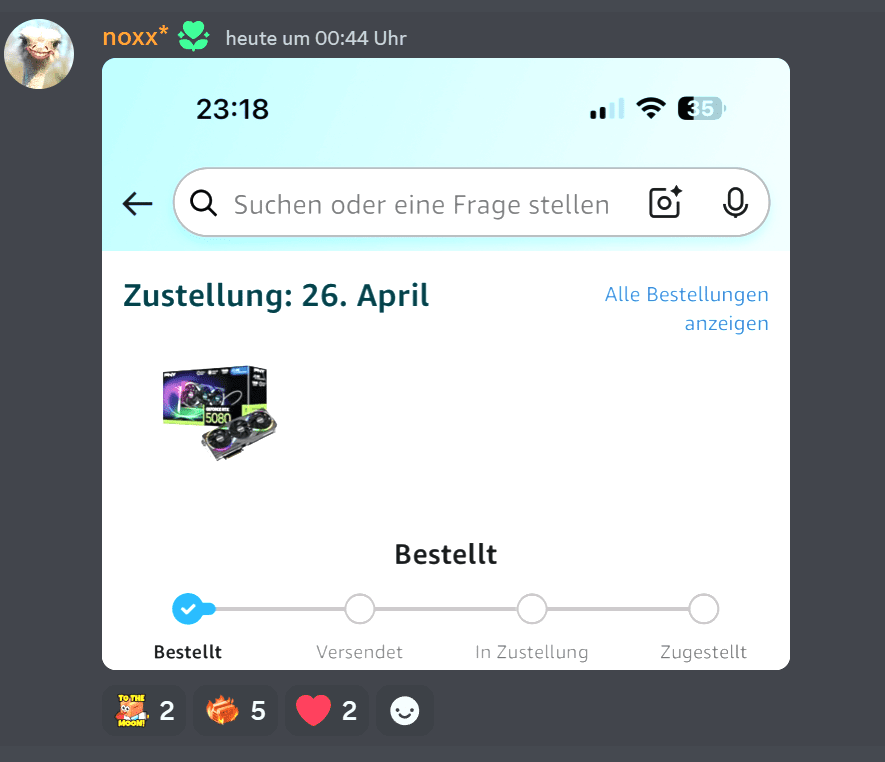
Task: Click noxx's ostrich profile avatar
Action: (x=39, y=54)
